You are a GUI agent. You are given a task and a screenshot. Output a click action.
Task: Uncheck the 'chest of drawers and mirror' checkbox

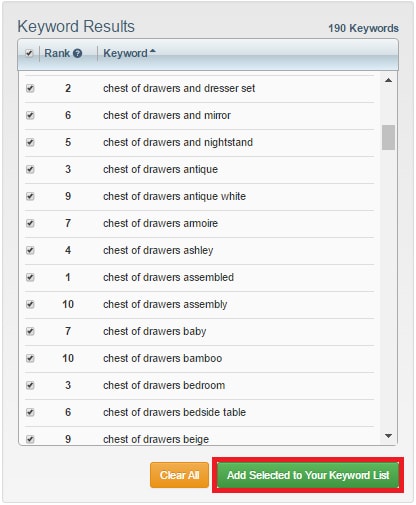(30, 115)
